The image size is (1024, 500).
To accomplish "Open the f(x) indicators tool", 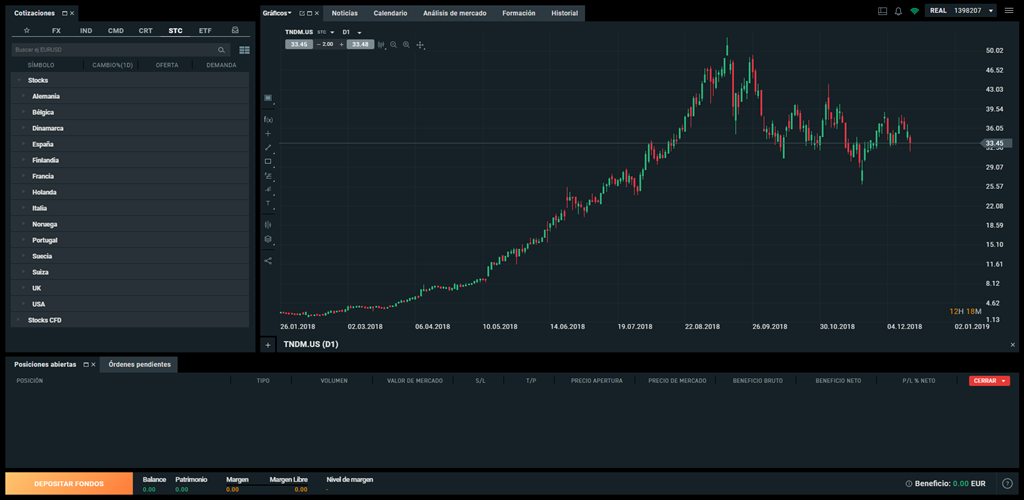I will pos(268,119).
